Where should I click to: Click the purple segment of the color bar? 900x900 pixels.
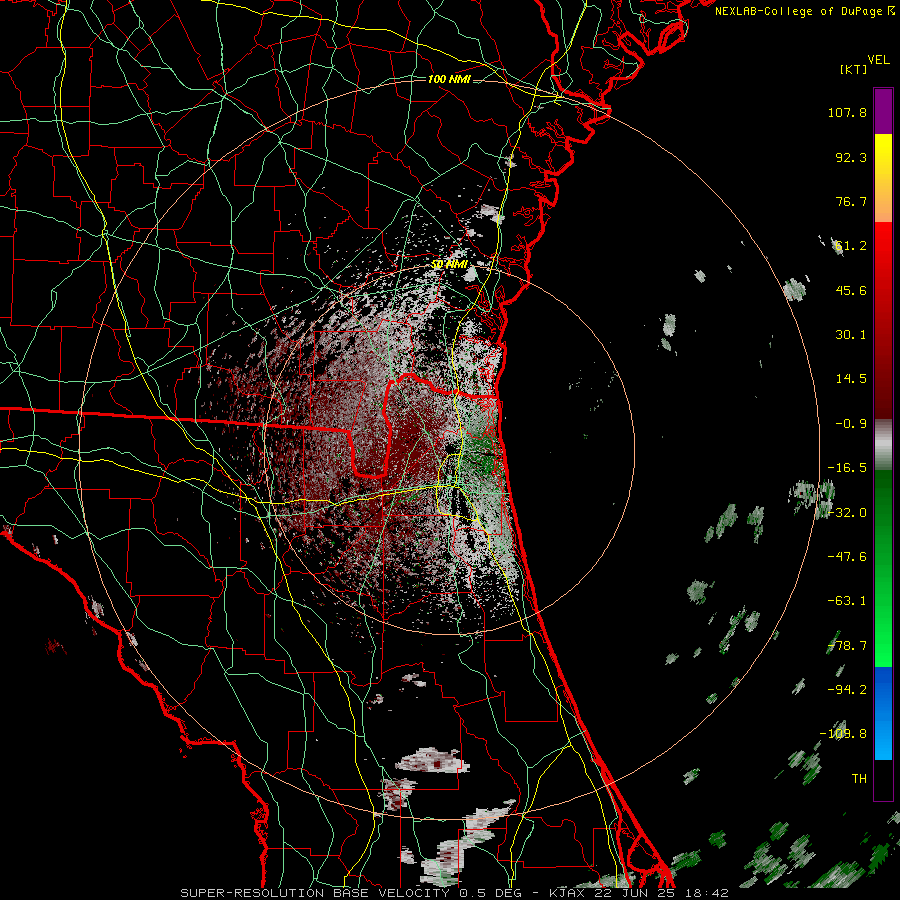coord(883,111)
